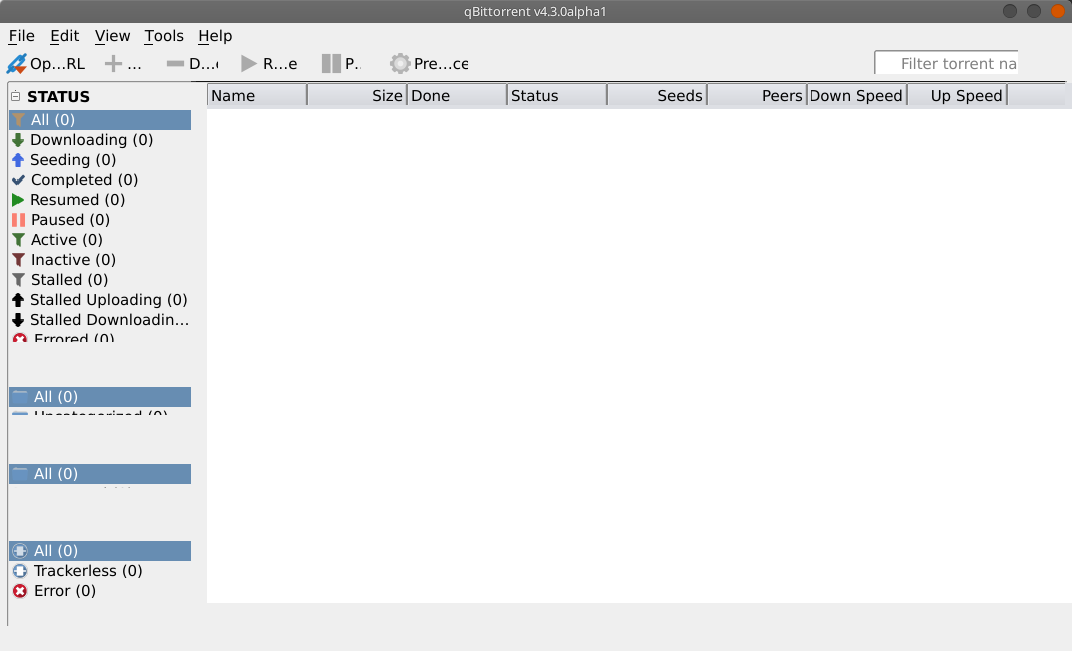Click the green Downloading arrow icon
The width and height of the screenshot is (1072, 651).
tap(18, 140)
